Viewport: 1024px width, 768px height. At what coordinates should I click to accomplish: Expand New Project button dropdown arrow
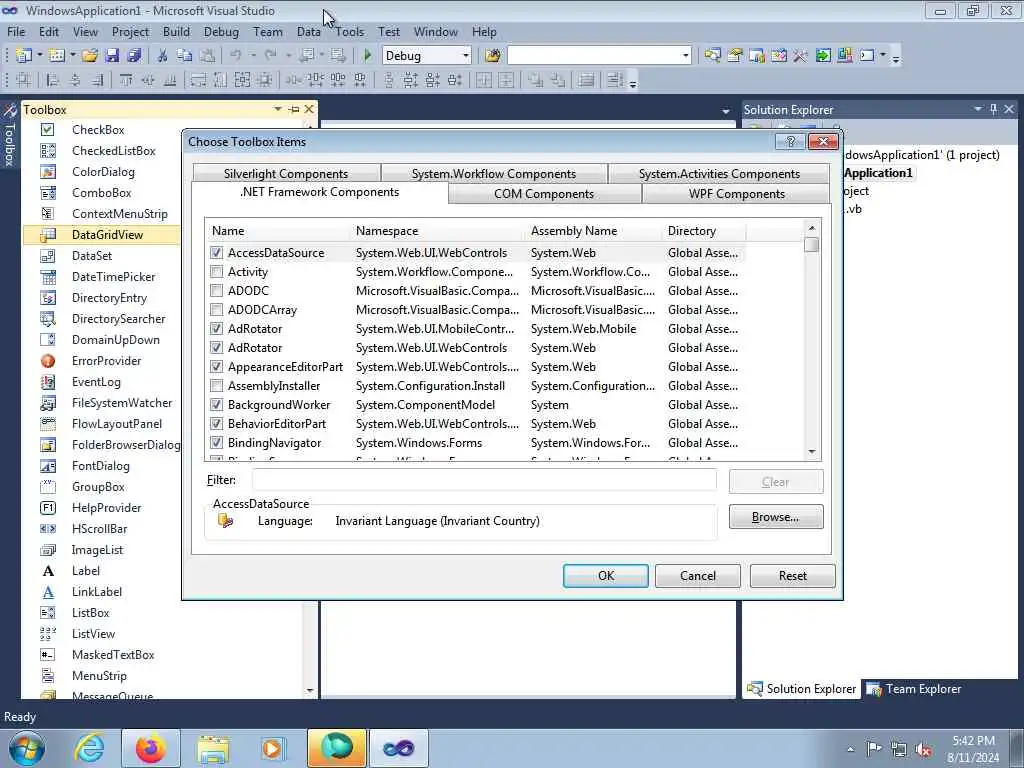39,56
